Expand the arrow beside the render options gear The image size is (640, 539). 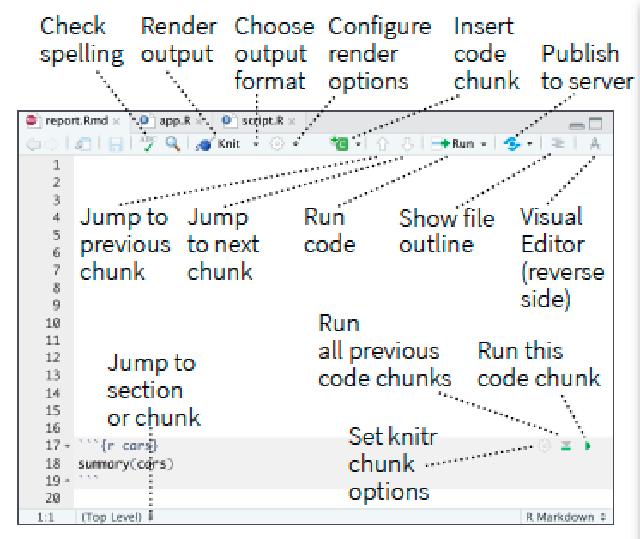point(296,144)
